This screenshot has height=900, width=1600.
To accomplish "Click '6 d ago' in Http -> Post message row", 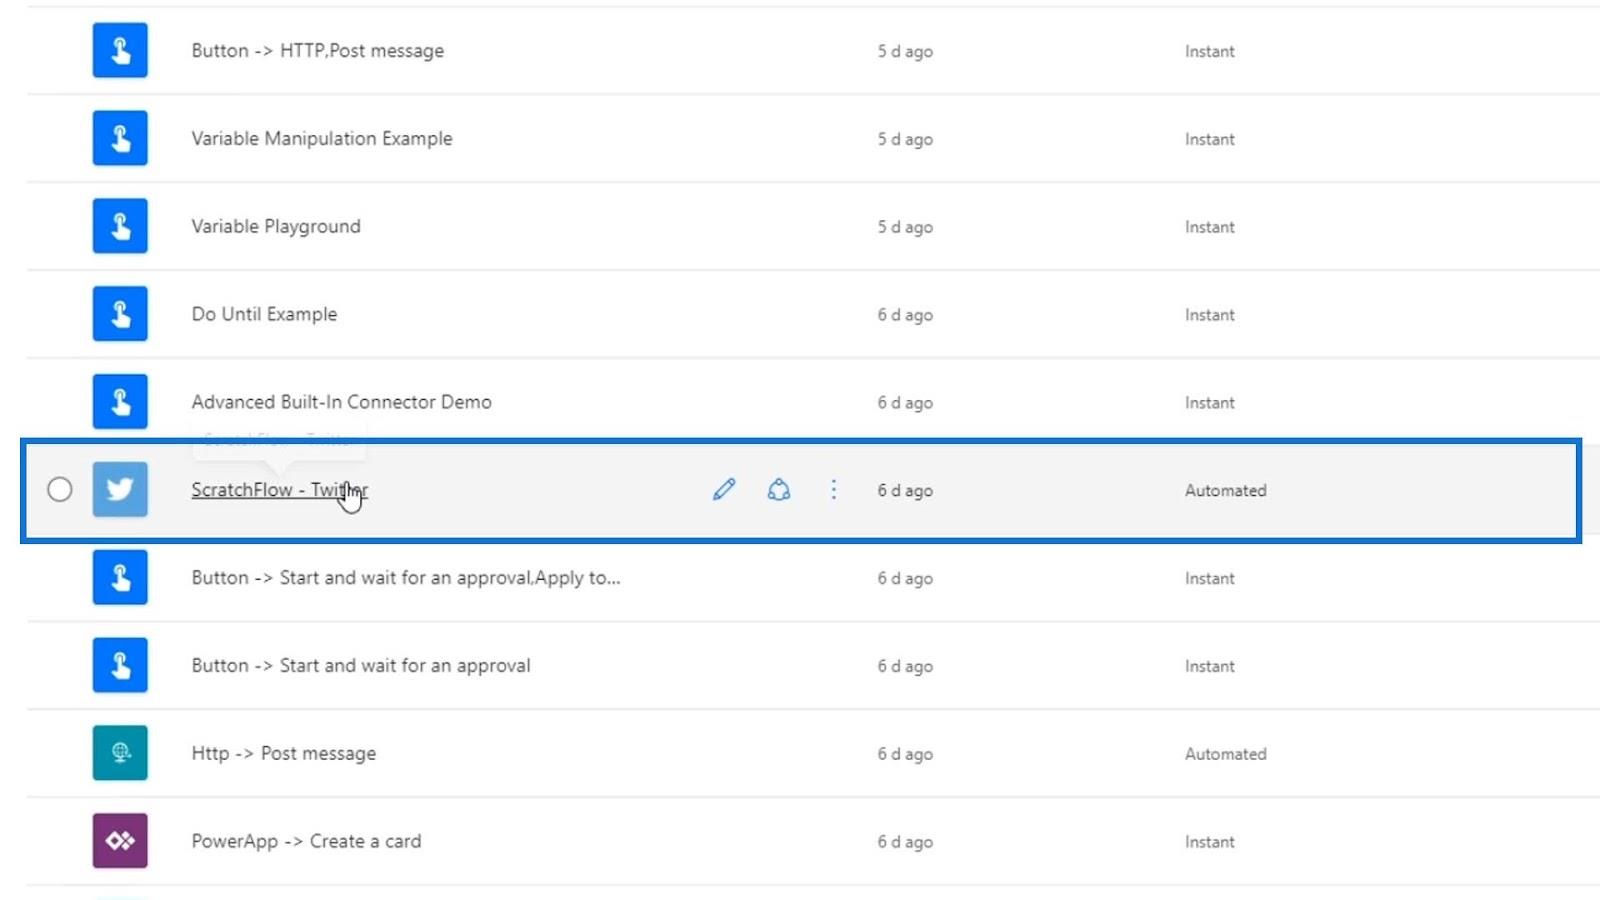I will (905, 754).
